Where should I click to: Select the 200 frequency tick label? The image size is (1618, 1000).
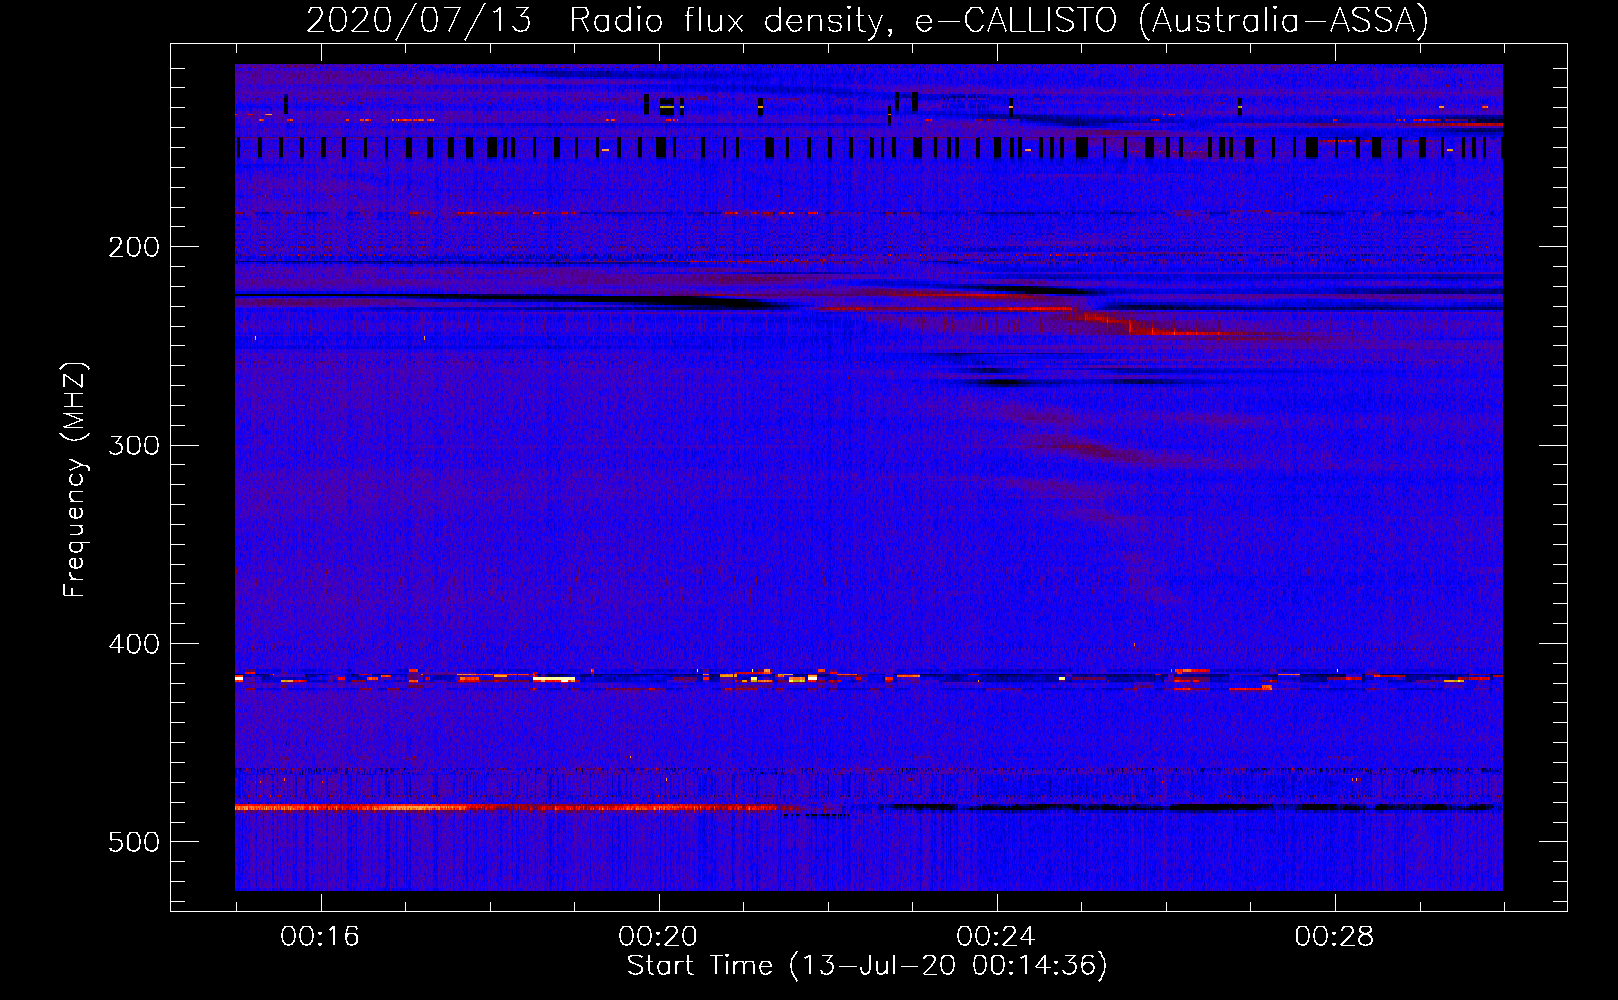pyautogui.click(x=134, y=247)
